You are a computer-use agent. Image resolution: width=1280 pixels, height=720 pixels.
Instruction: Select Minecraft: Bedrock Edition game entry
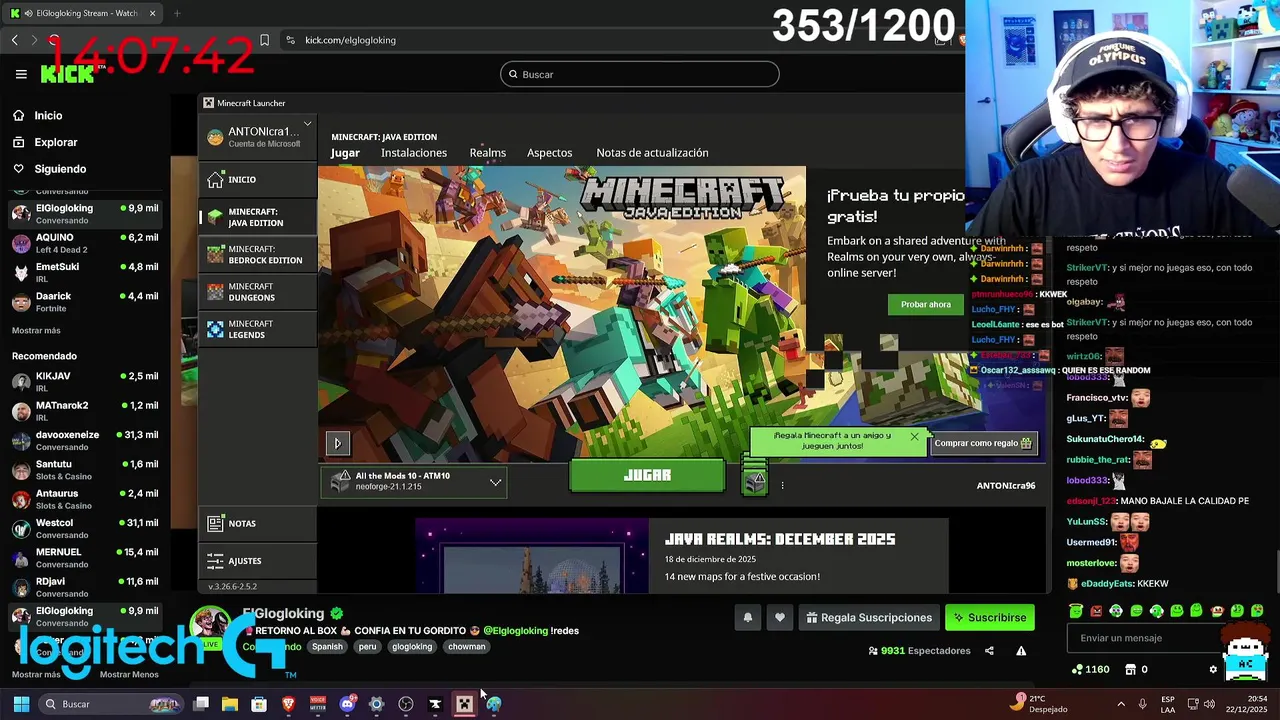click(258, 254)
